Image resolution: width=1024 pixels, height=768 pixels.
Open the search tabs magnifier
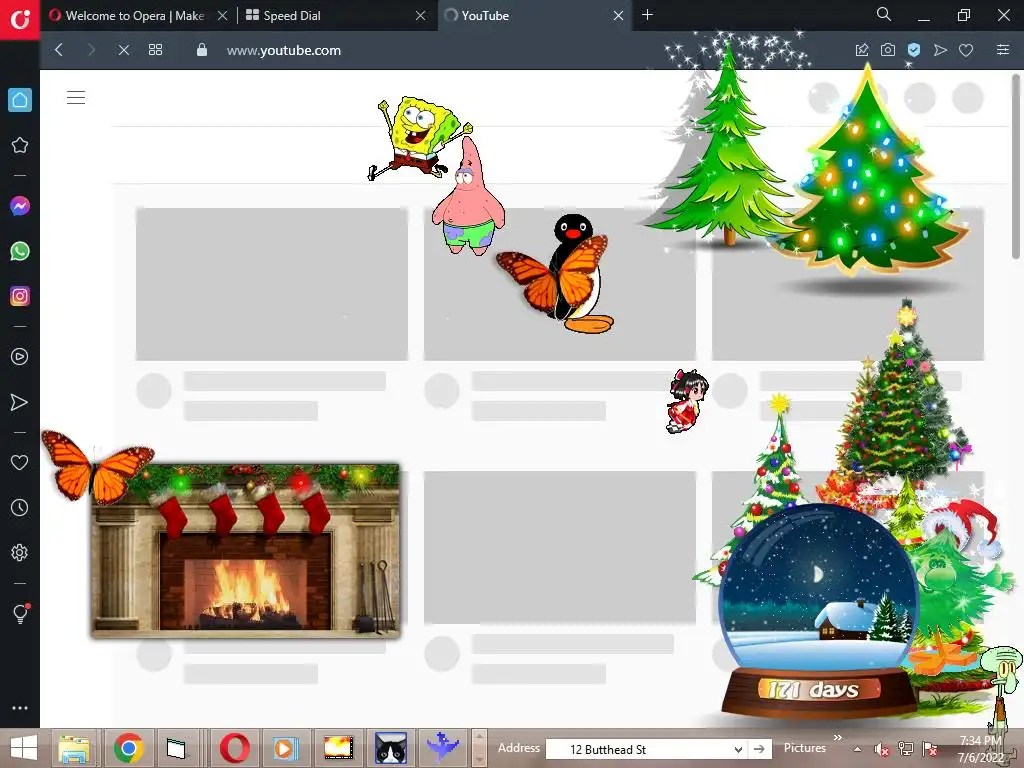pos(884,14)
